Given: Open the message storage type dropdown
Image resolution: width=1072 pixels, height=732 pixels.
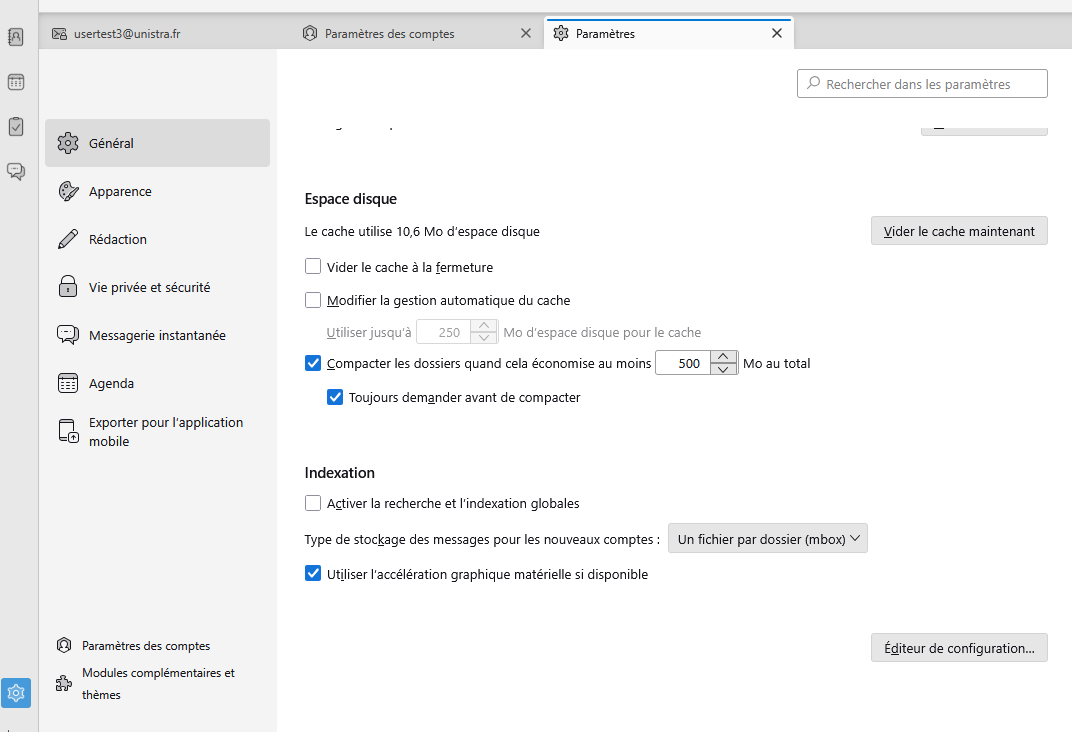Looking at the screenshot, I should 767,539.
